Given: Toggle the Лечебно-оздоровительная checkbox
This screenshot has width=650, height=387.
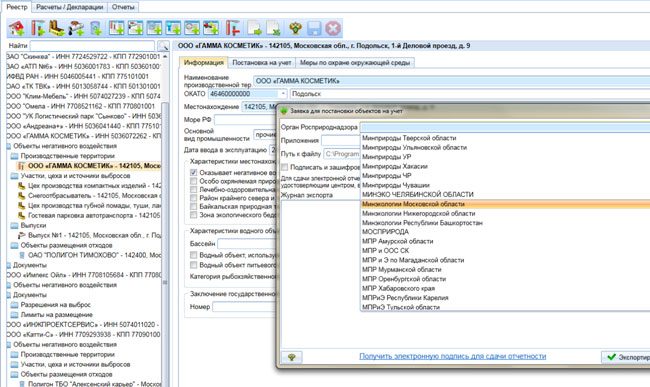Looking at the screenshot, I should click(194, 189).
